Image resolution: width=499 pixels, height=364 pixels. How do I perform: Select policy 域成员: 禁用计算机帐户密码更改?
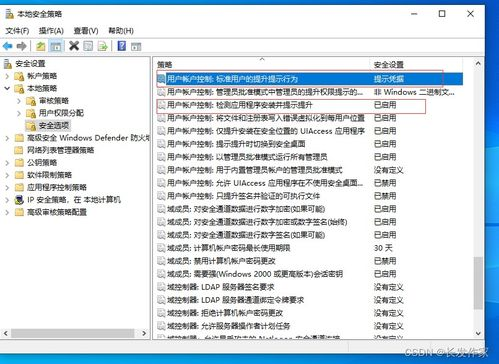(x=310, y=261)
